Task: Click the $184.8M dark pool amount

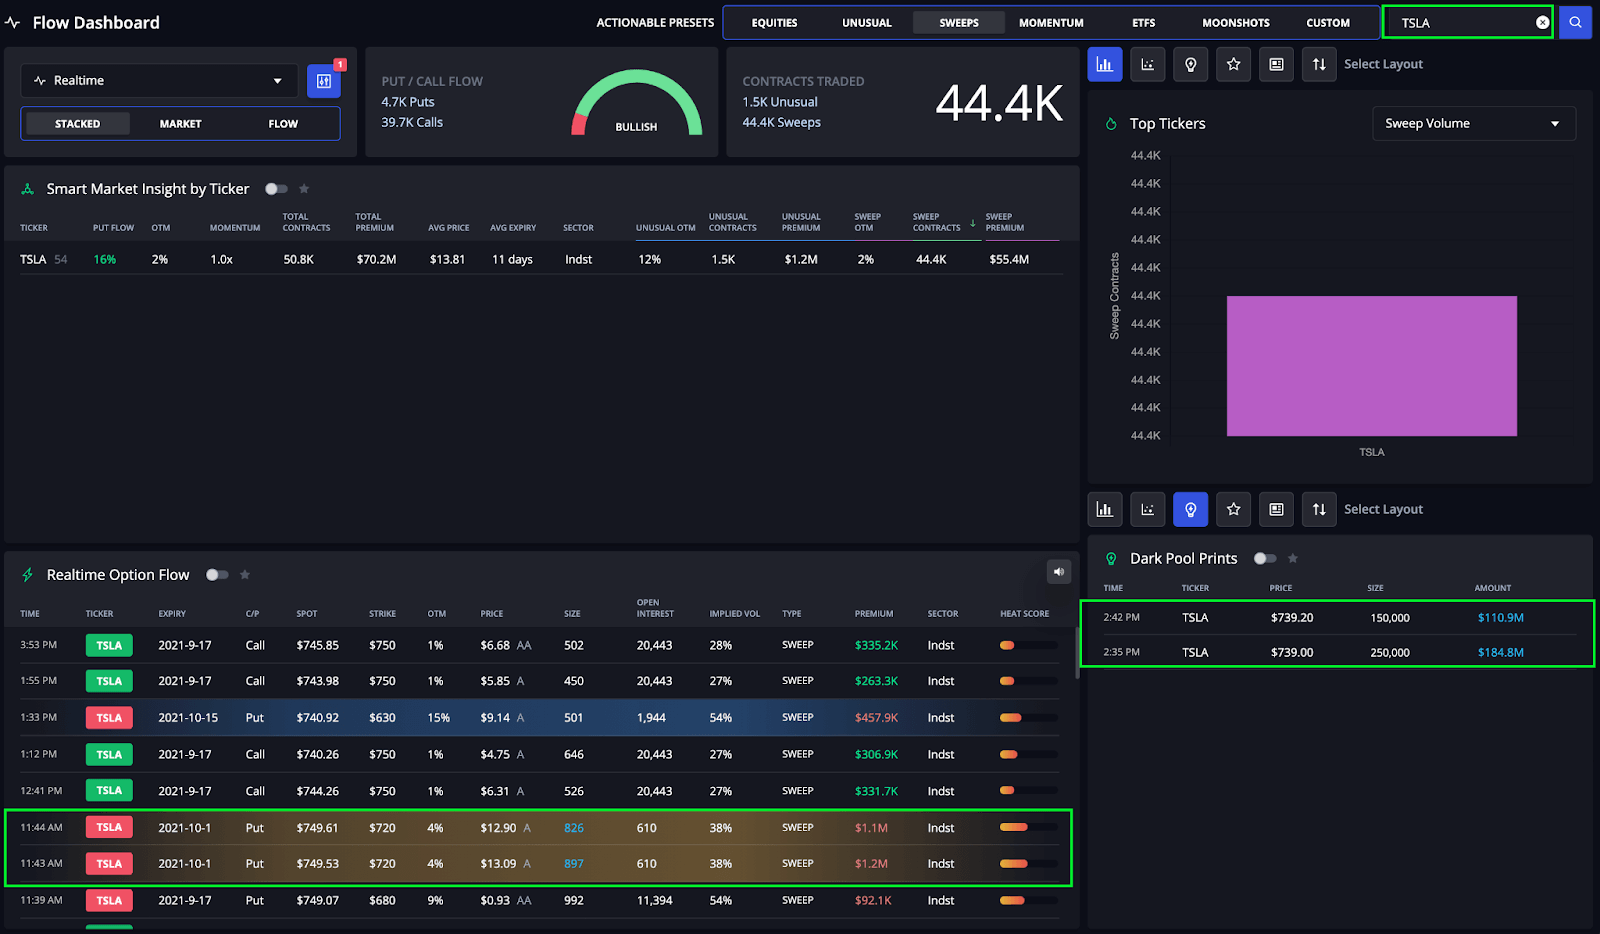Action: pyautogui.click(x=1501, y=653)
